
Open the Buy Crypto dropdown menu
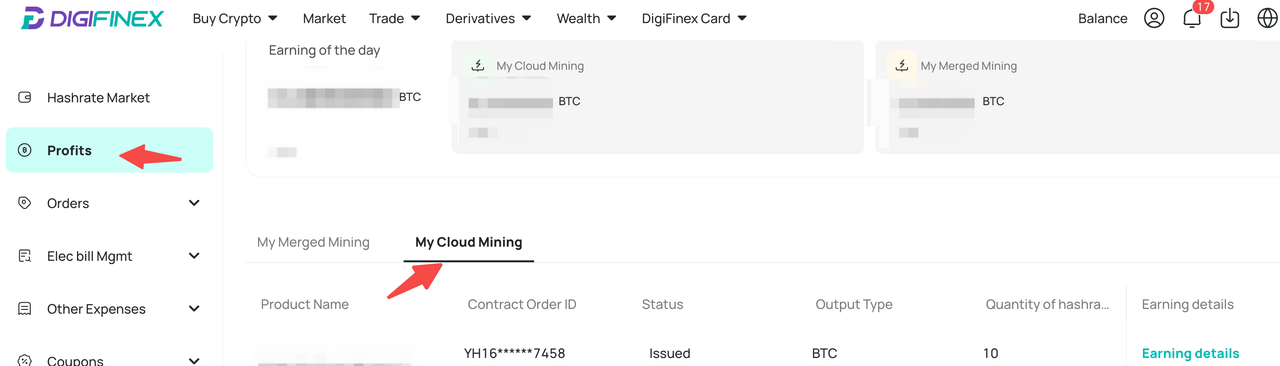235,18
